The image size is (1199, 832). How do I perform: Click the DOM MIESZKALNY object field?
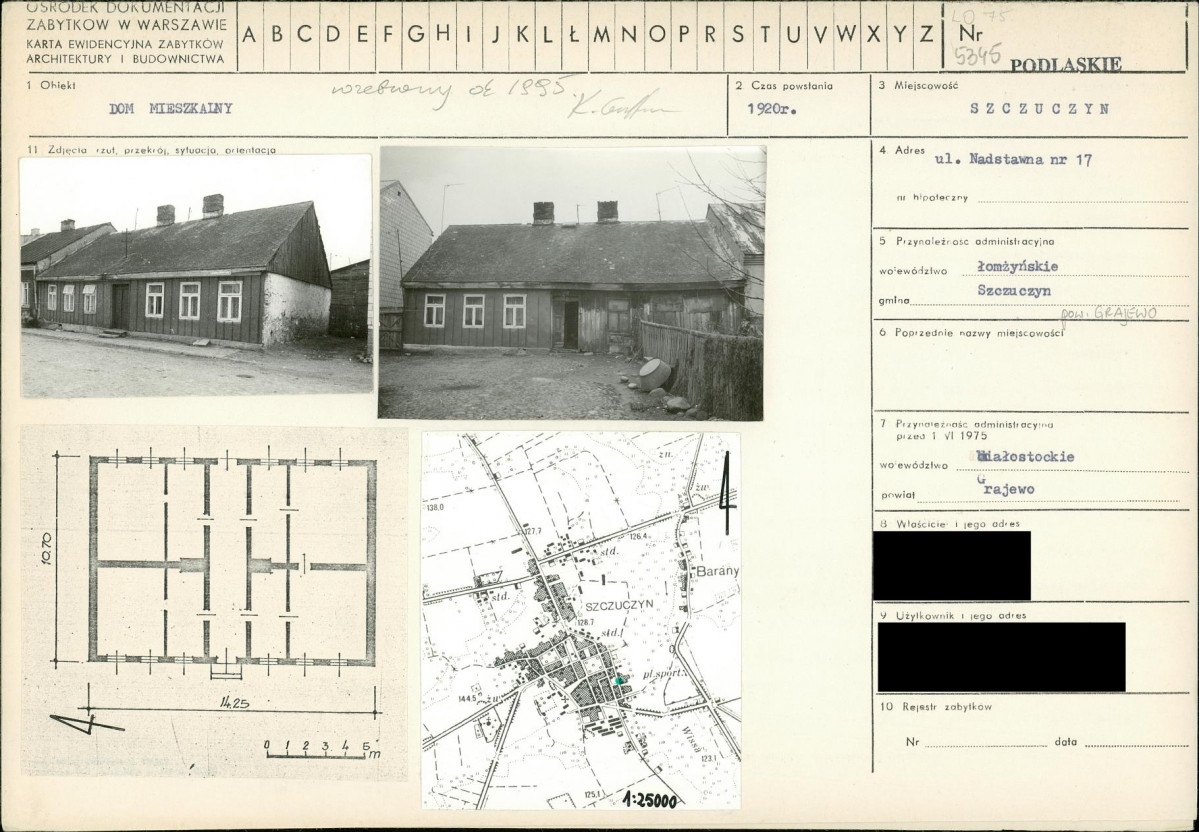pyautogui.click(x=171, y=109)
